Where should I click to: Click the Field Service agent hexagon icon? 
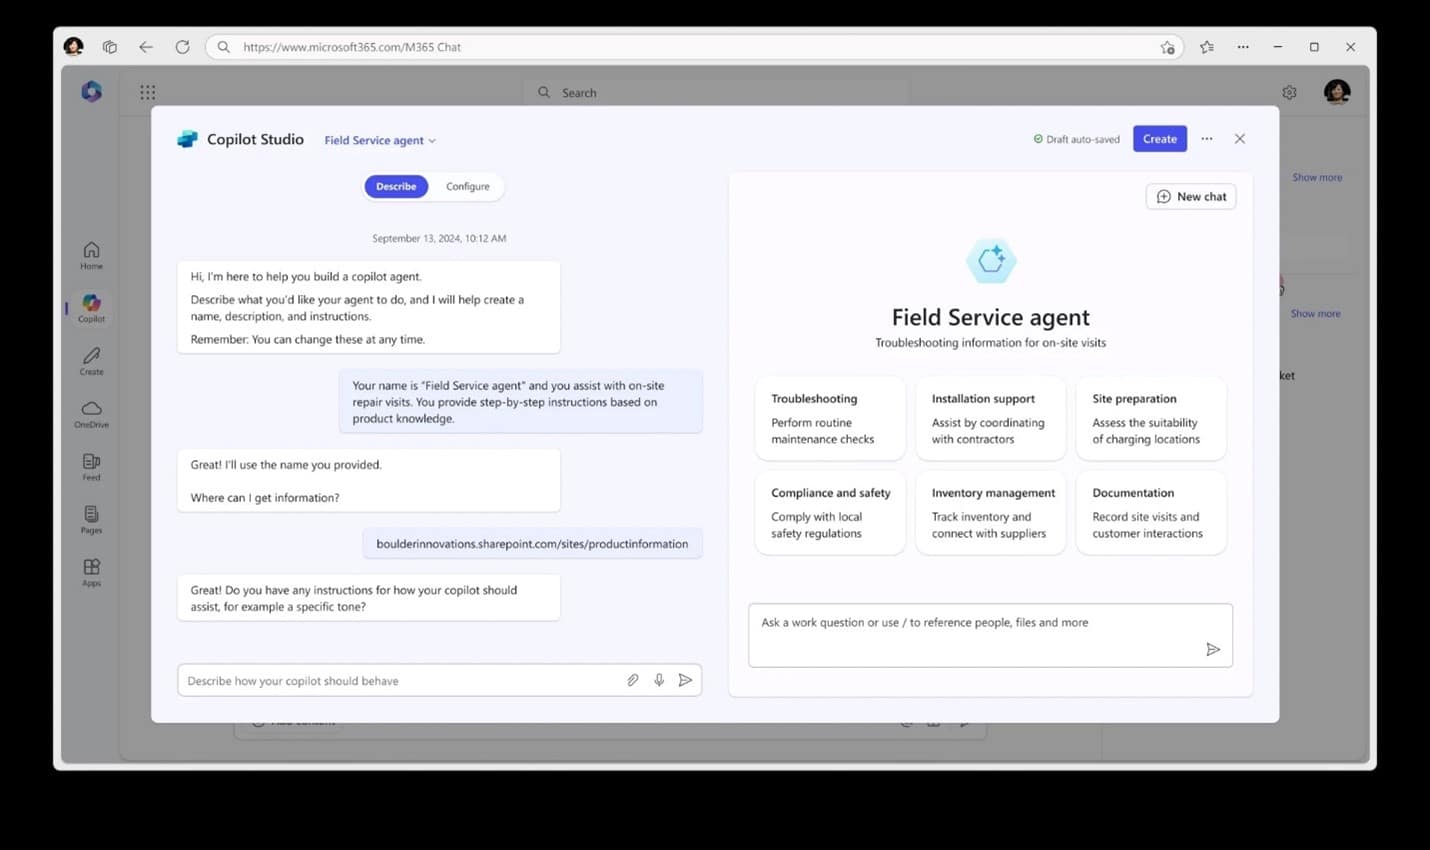(991, 261)
